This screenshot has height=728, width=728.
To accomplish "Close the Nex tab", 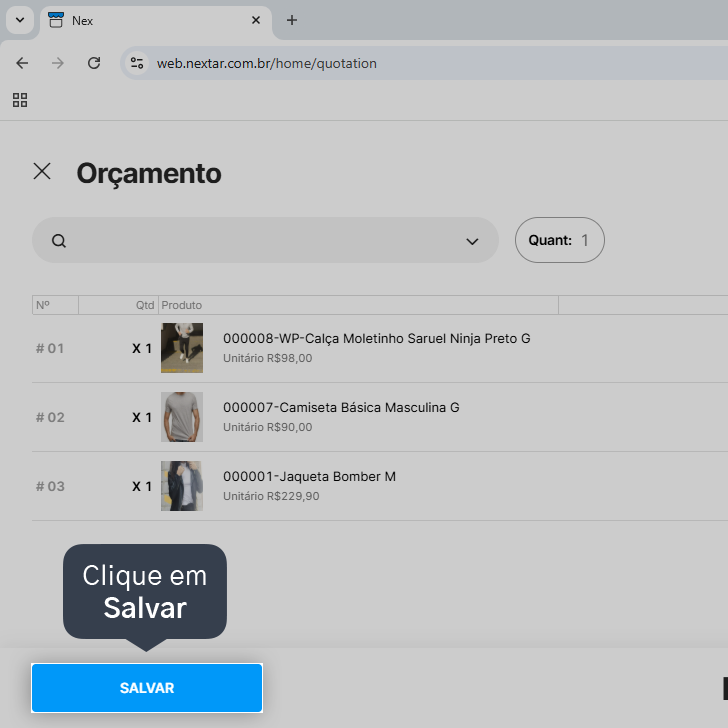I will pos(256,20).
